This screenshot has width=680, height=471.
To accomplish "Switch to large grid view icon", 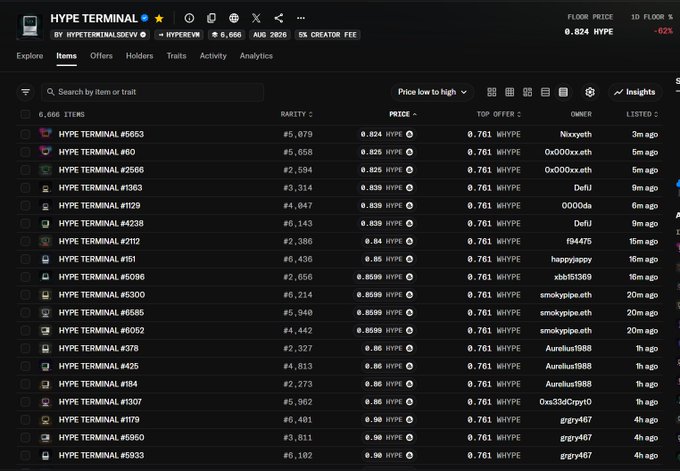I will click(492, 92).
